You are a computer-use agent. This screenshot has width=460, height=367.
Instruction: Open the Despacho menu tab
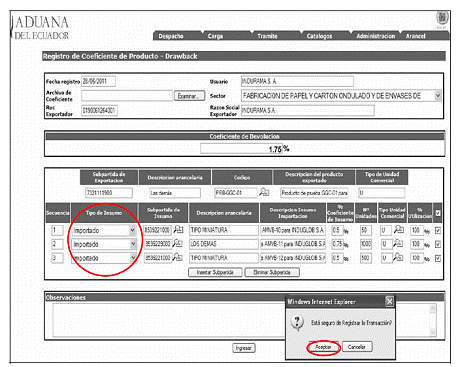pos(171,36)
